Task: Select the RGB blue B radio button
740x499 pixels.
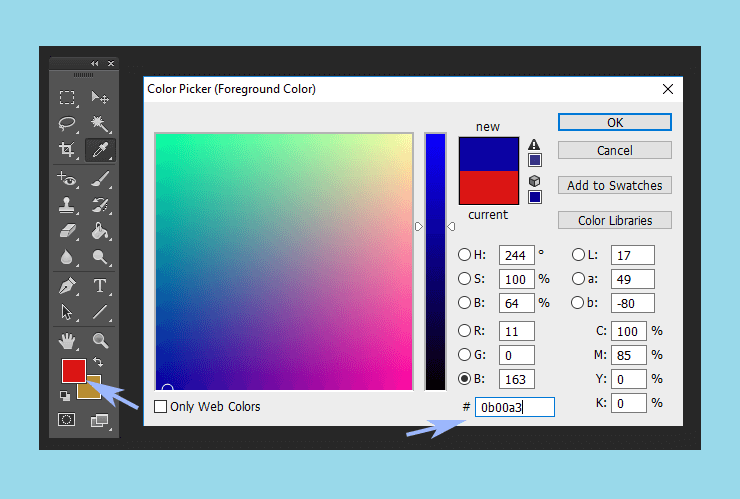Action: (x=464, y=378)
